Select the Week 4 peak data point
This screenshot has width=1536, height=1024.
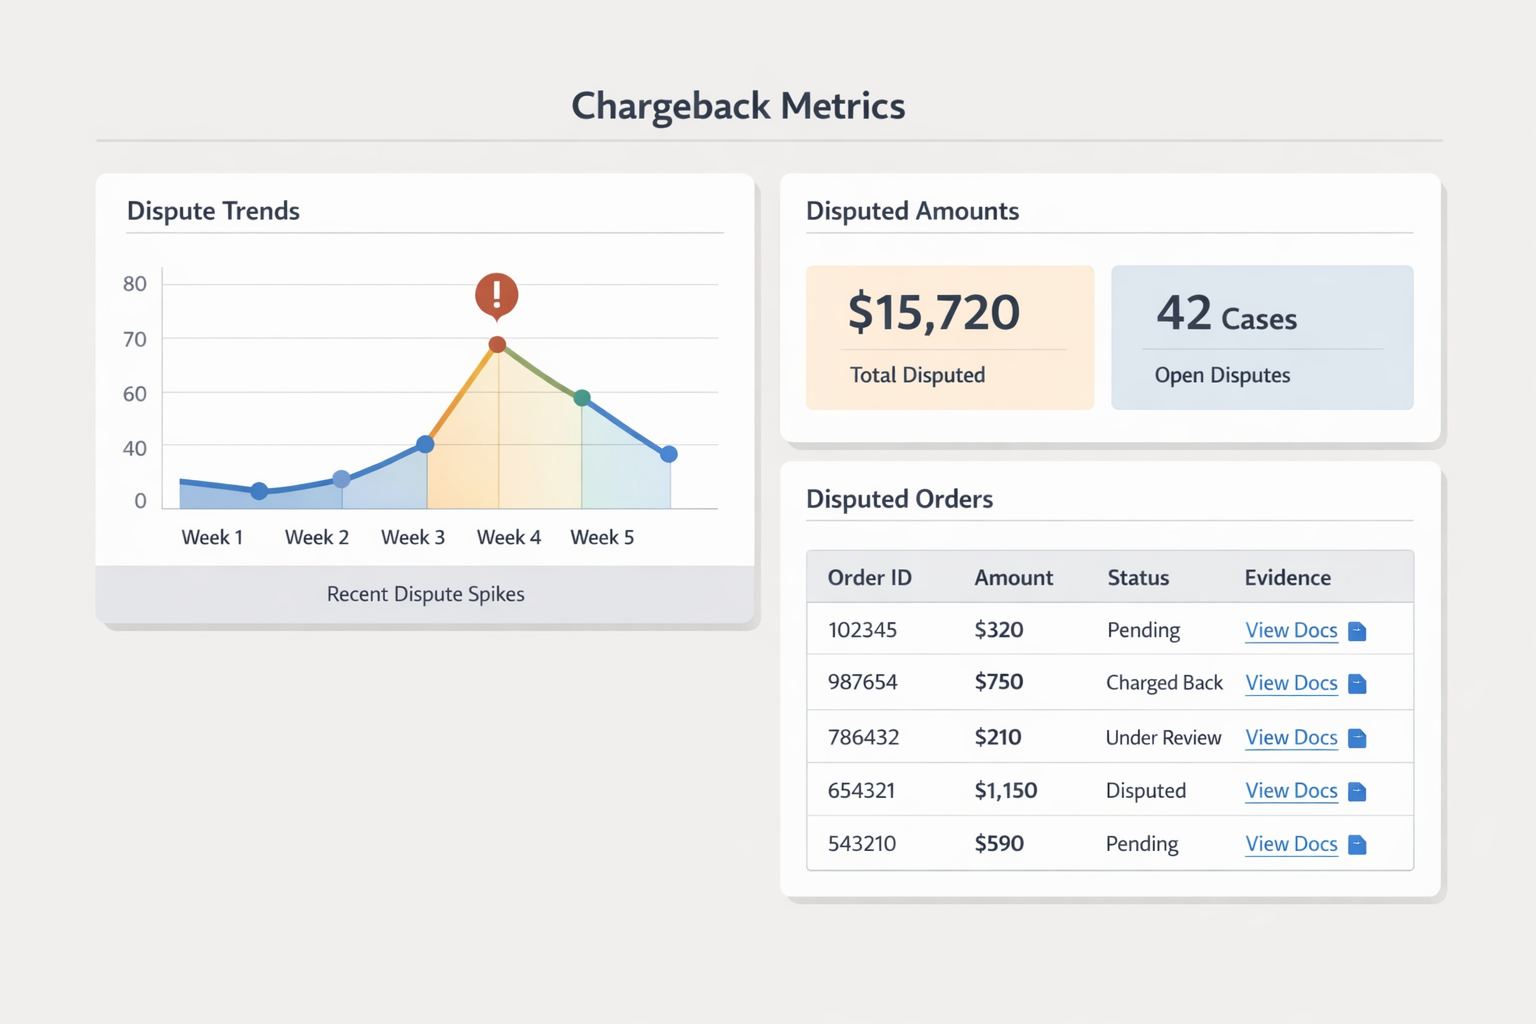pyautogui.click(x=496, y=345)
